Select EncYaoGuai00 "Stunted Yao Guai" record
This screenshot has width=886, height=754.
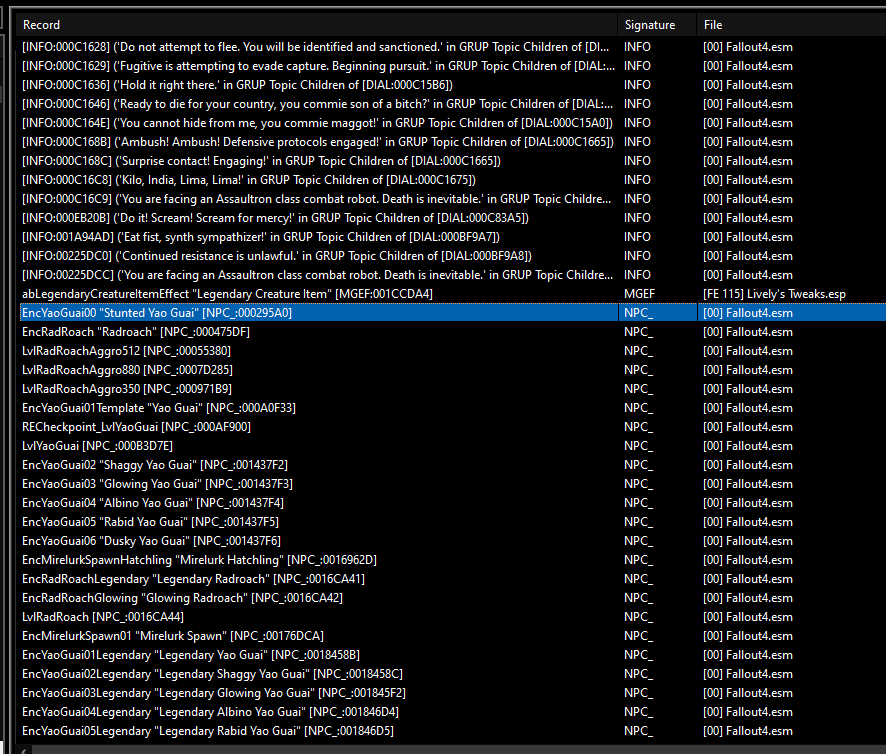[x=452, y=313]
